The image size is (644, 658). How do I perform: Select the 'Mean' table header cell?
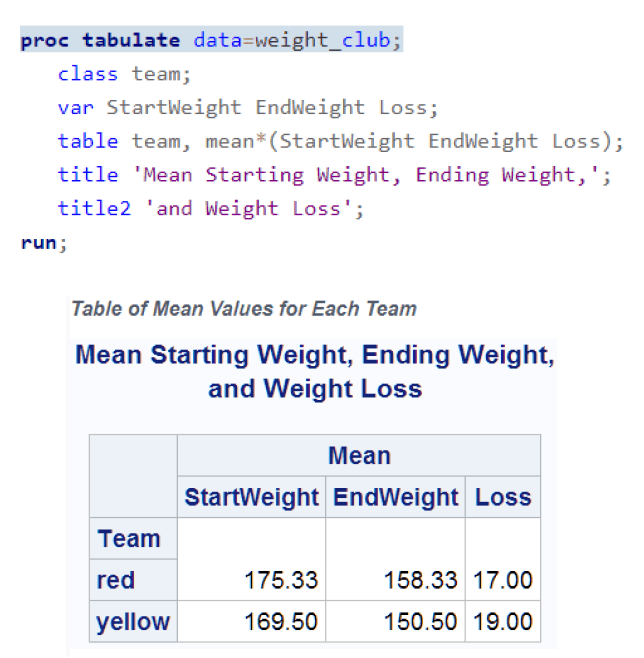[x=359, y=456]
